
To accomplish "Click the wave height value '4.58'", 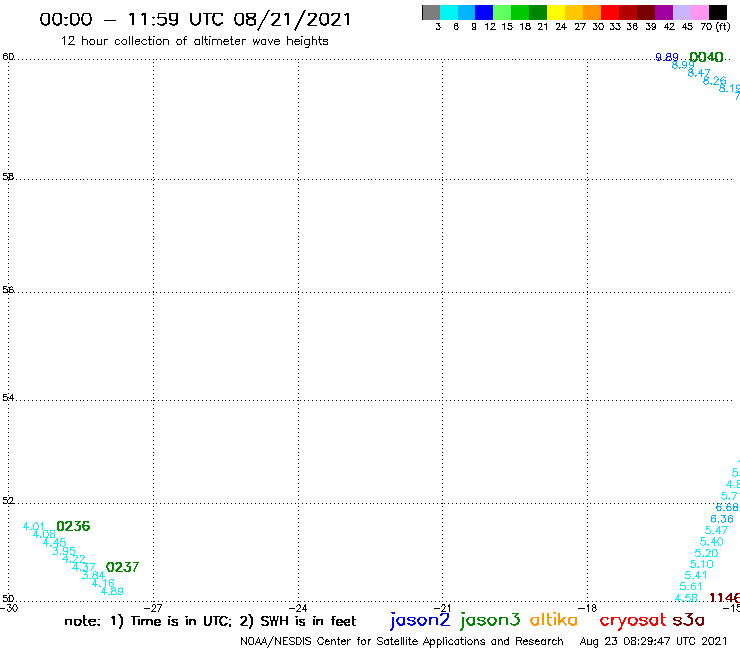I will tap(686, 598).
